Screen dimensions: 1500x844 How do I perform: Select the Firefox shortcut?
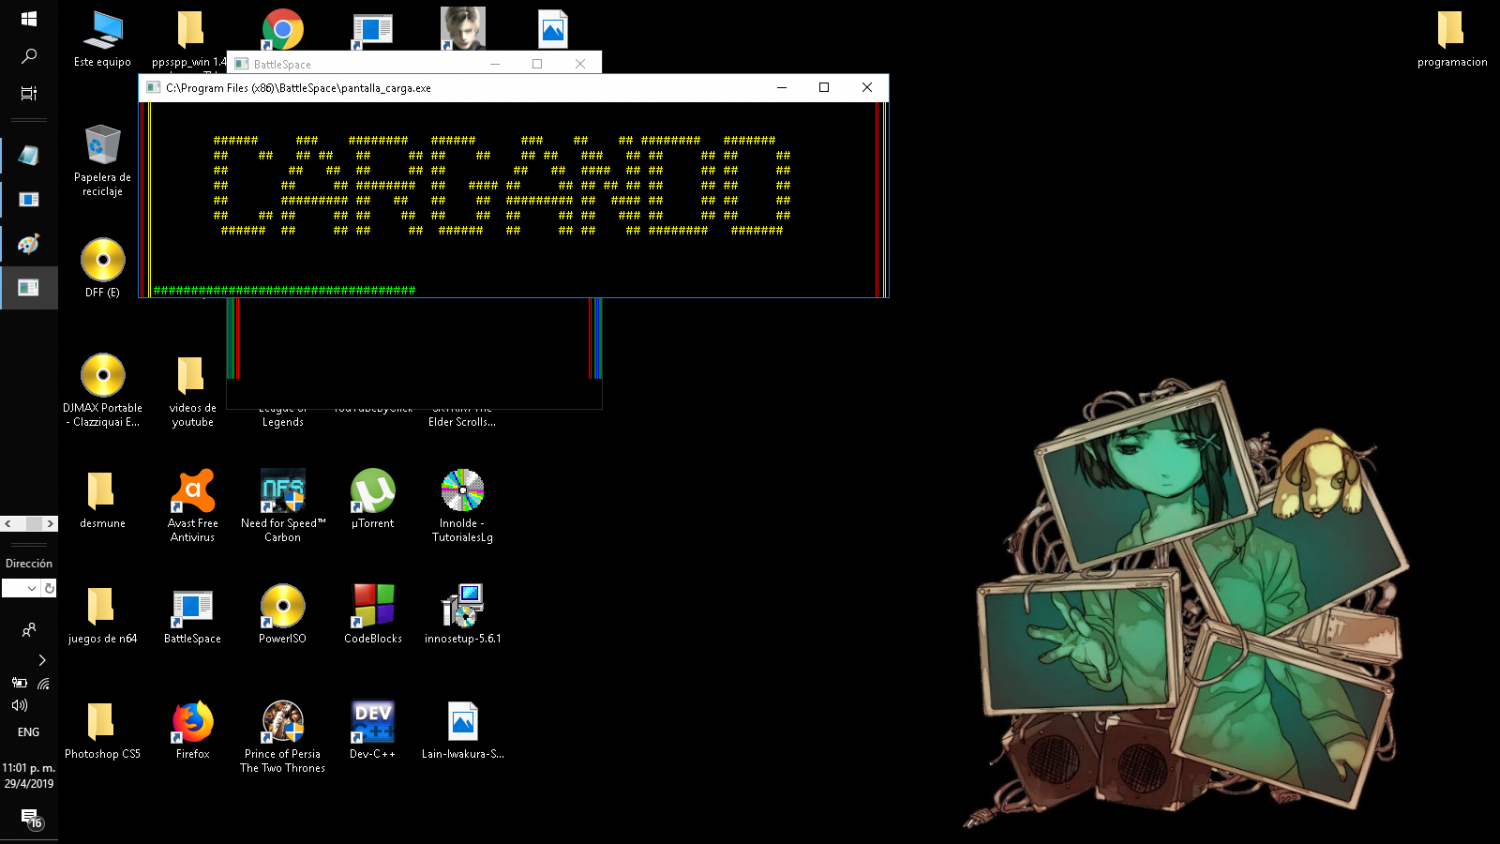click(x=192, y=730)
